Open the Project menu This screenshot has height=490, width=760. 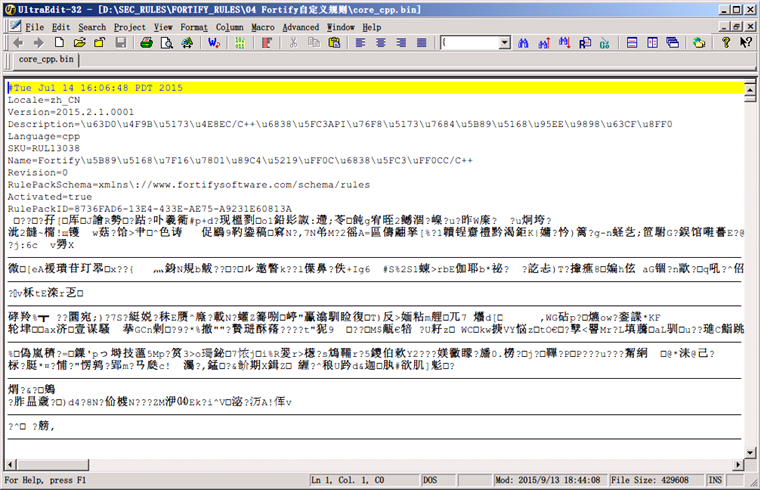(129, 27)
